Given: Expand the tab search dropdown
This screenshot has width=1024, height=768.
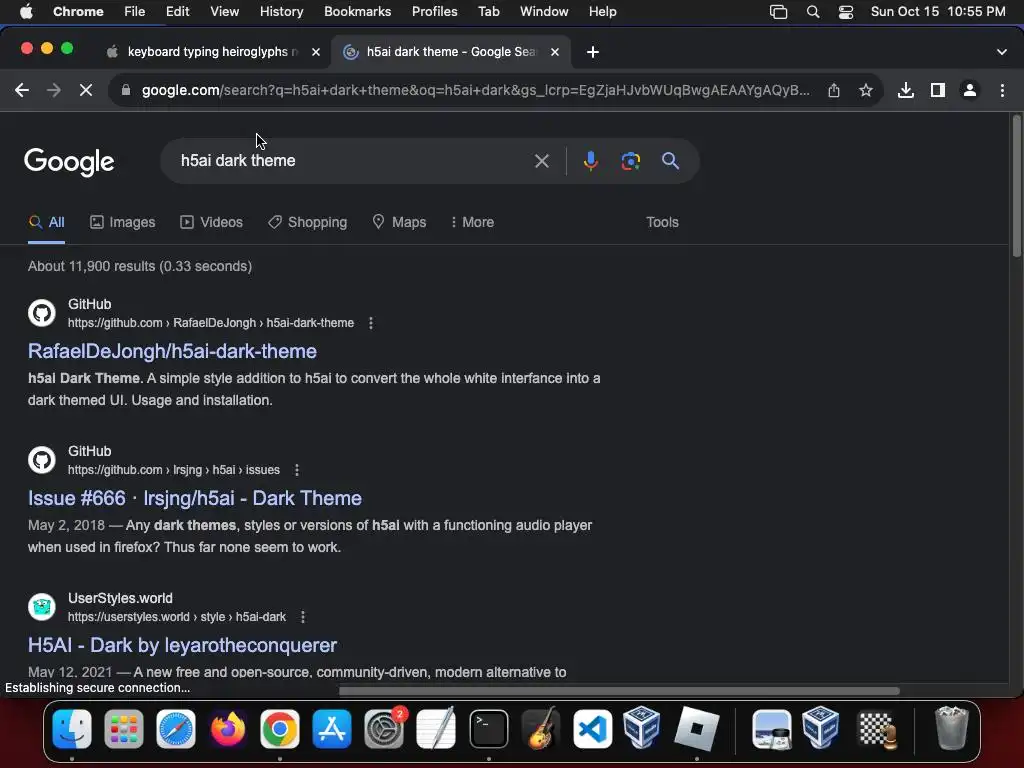Looking at the screenshot, I should point(1002,52).
